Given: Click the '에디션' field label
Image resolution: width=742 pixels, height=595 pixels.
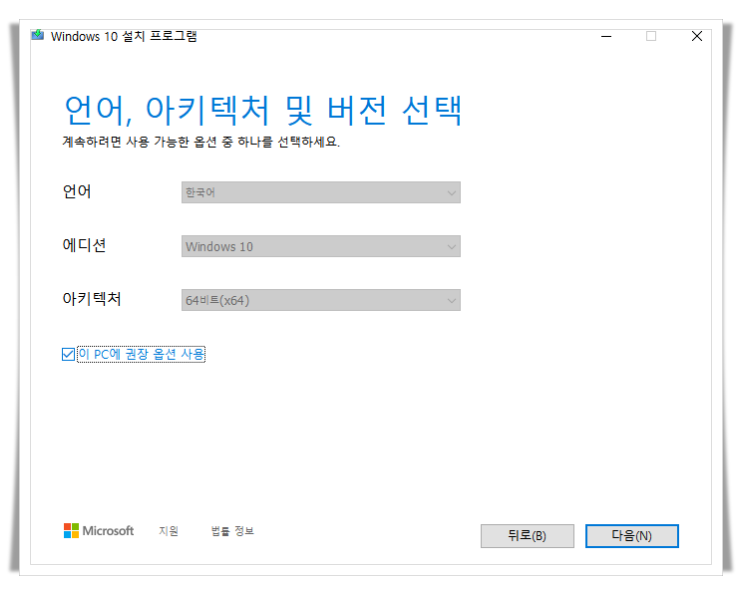Looking at the screenshot, I should point(84,245).
